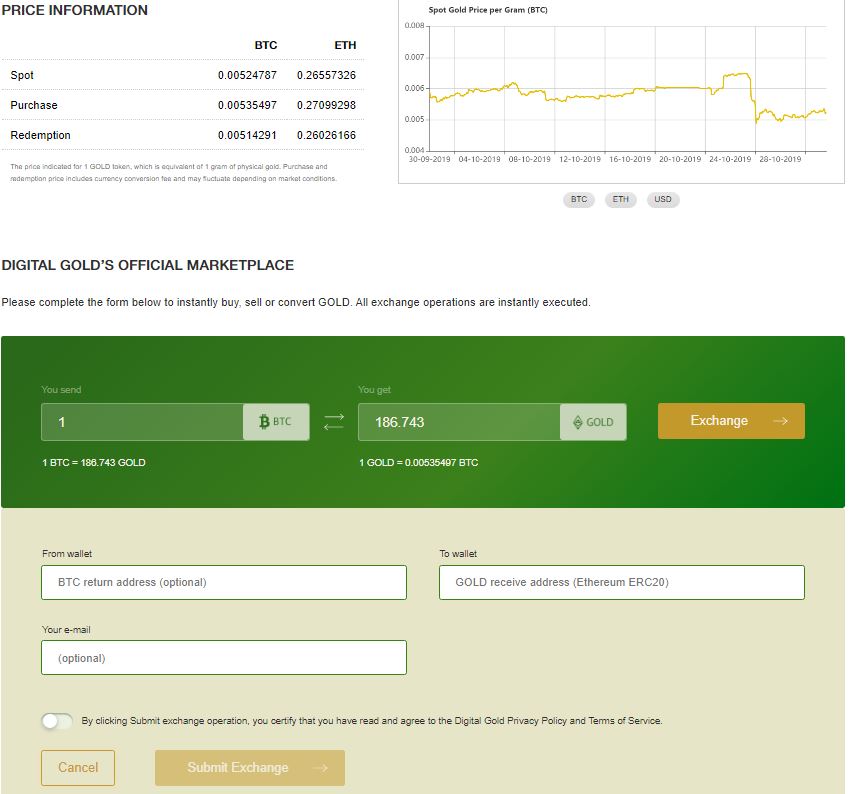This screenshot has width=850, height=794.
Task: Switch the chart to ETH
Action: click(x=620, y=199)
